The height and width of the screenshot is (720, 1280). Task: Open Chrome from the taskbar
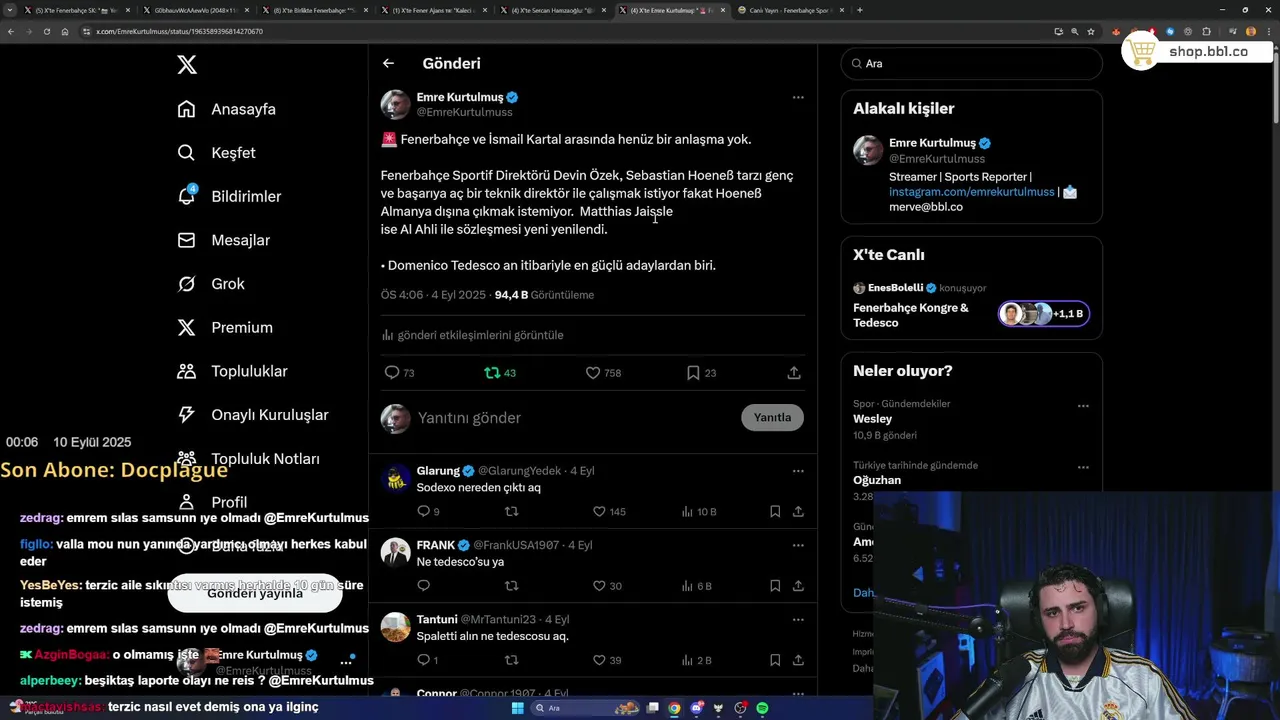click(x=674, y=708)
